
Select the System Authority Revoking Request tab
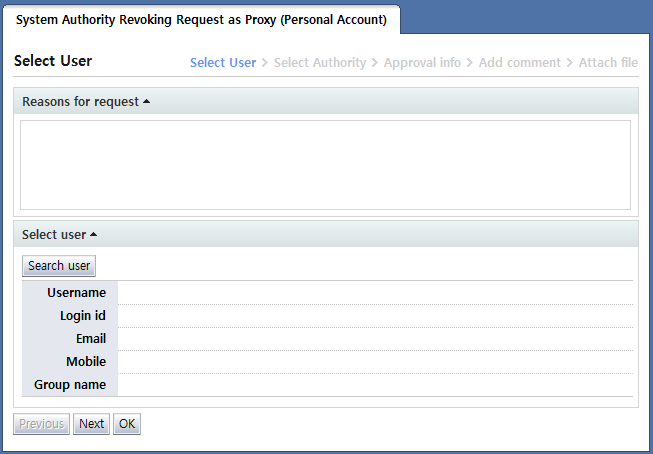201,20
